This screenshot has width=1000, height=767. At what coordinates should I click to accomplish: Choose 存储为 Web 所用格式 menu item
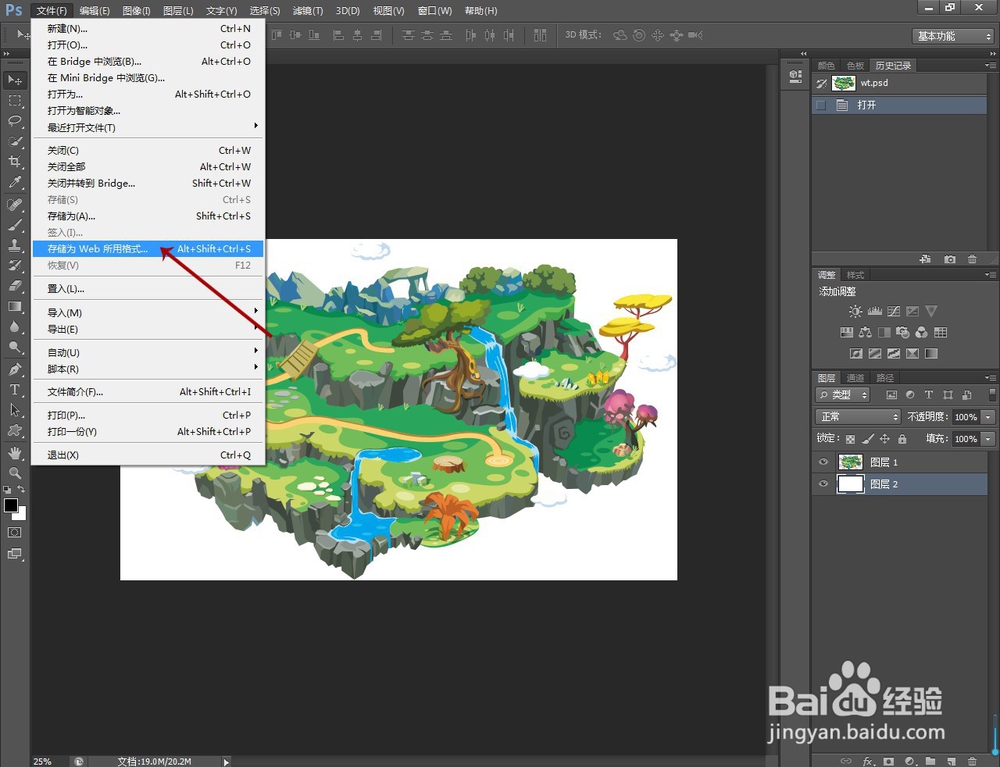148,249
